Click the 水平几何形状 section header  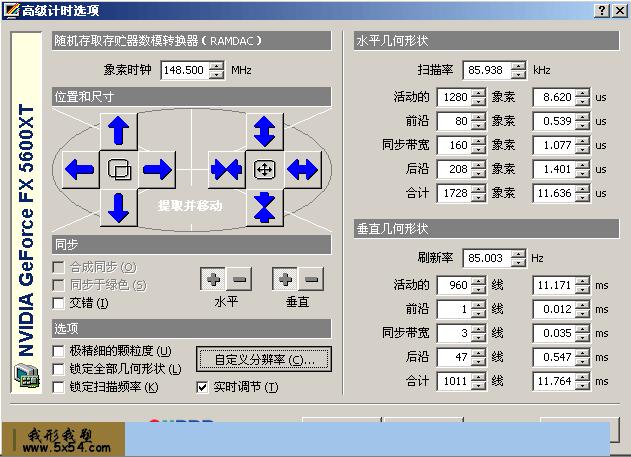[486, 41]
